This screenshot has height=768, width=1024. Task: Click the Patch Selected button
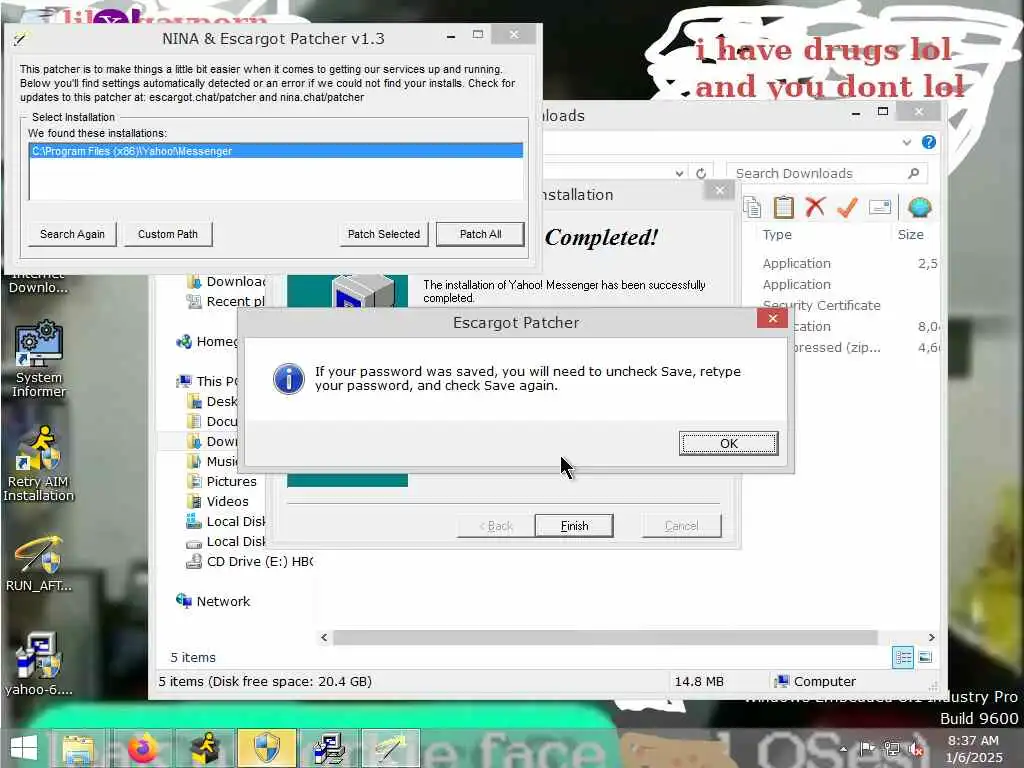coord(383,234)
